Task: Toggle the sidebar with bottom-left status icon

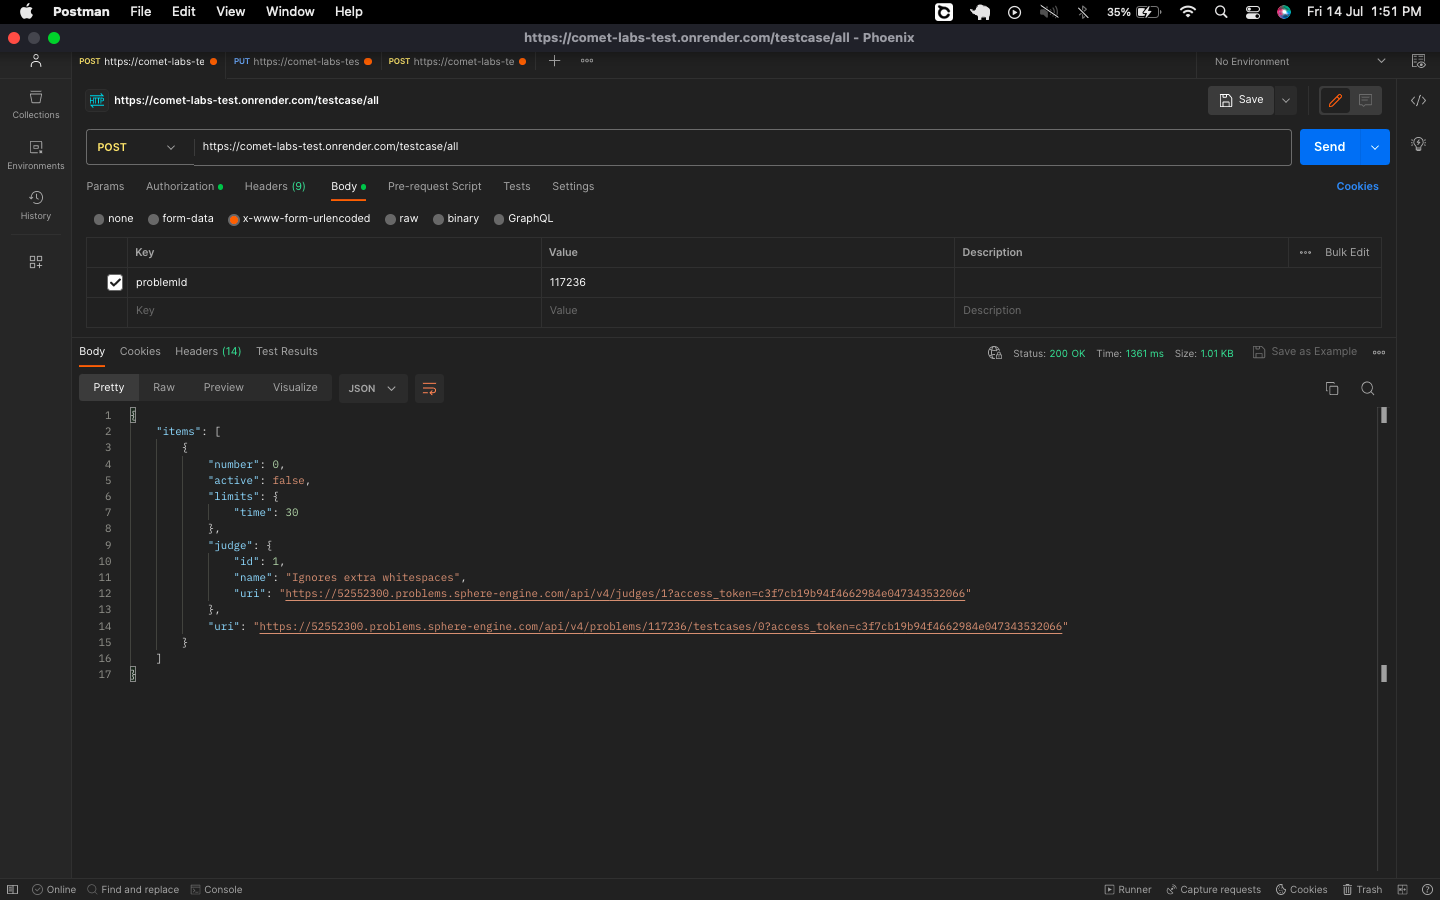Action: click(x=12, y=889)
